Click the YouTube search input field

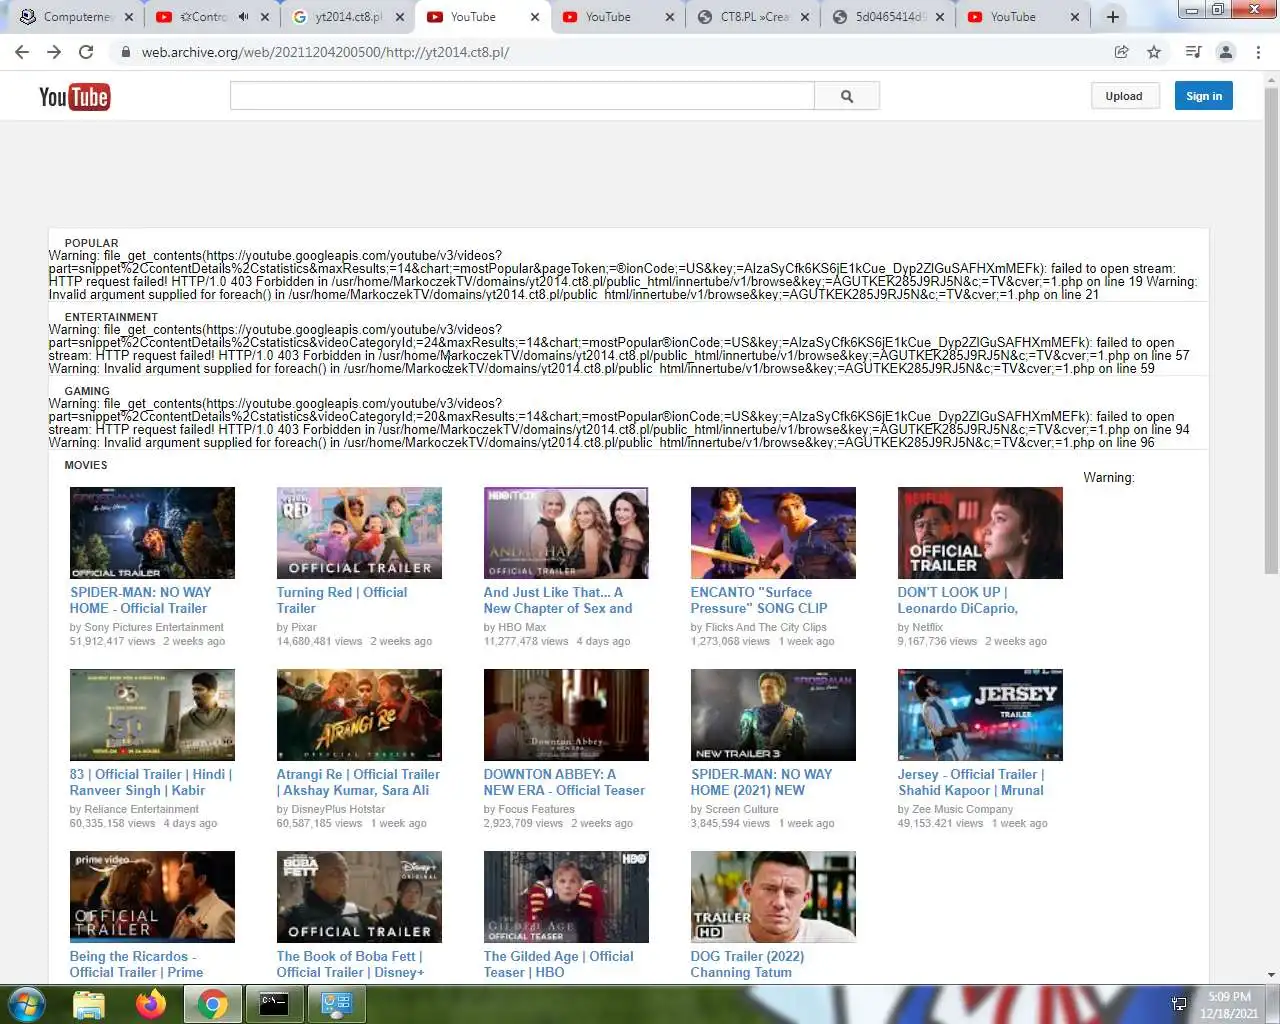coord(522,96)
